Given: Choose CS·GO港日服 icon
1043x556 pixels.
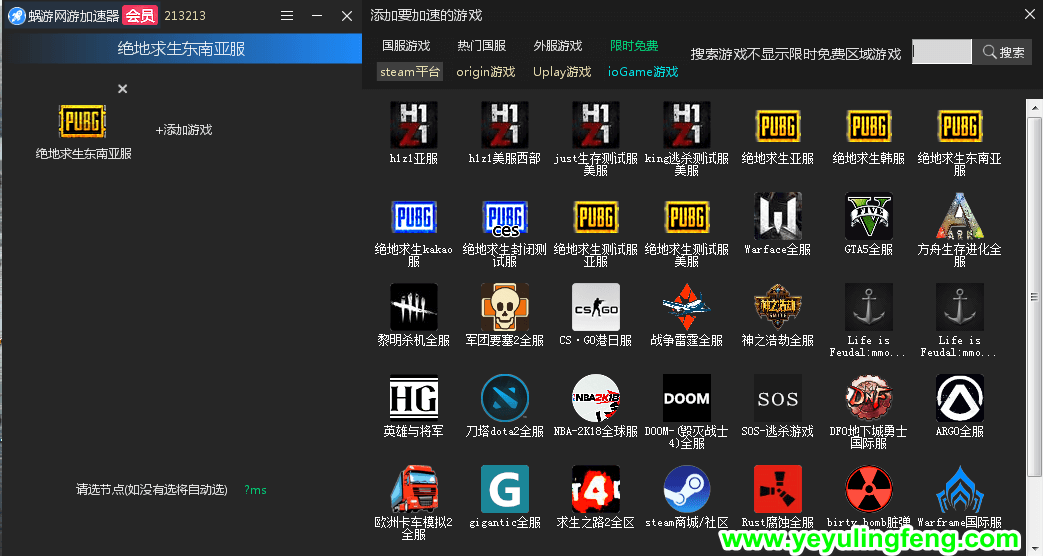Looking at the screenshot, I should tap(596, 307).
